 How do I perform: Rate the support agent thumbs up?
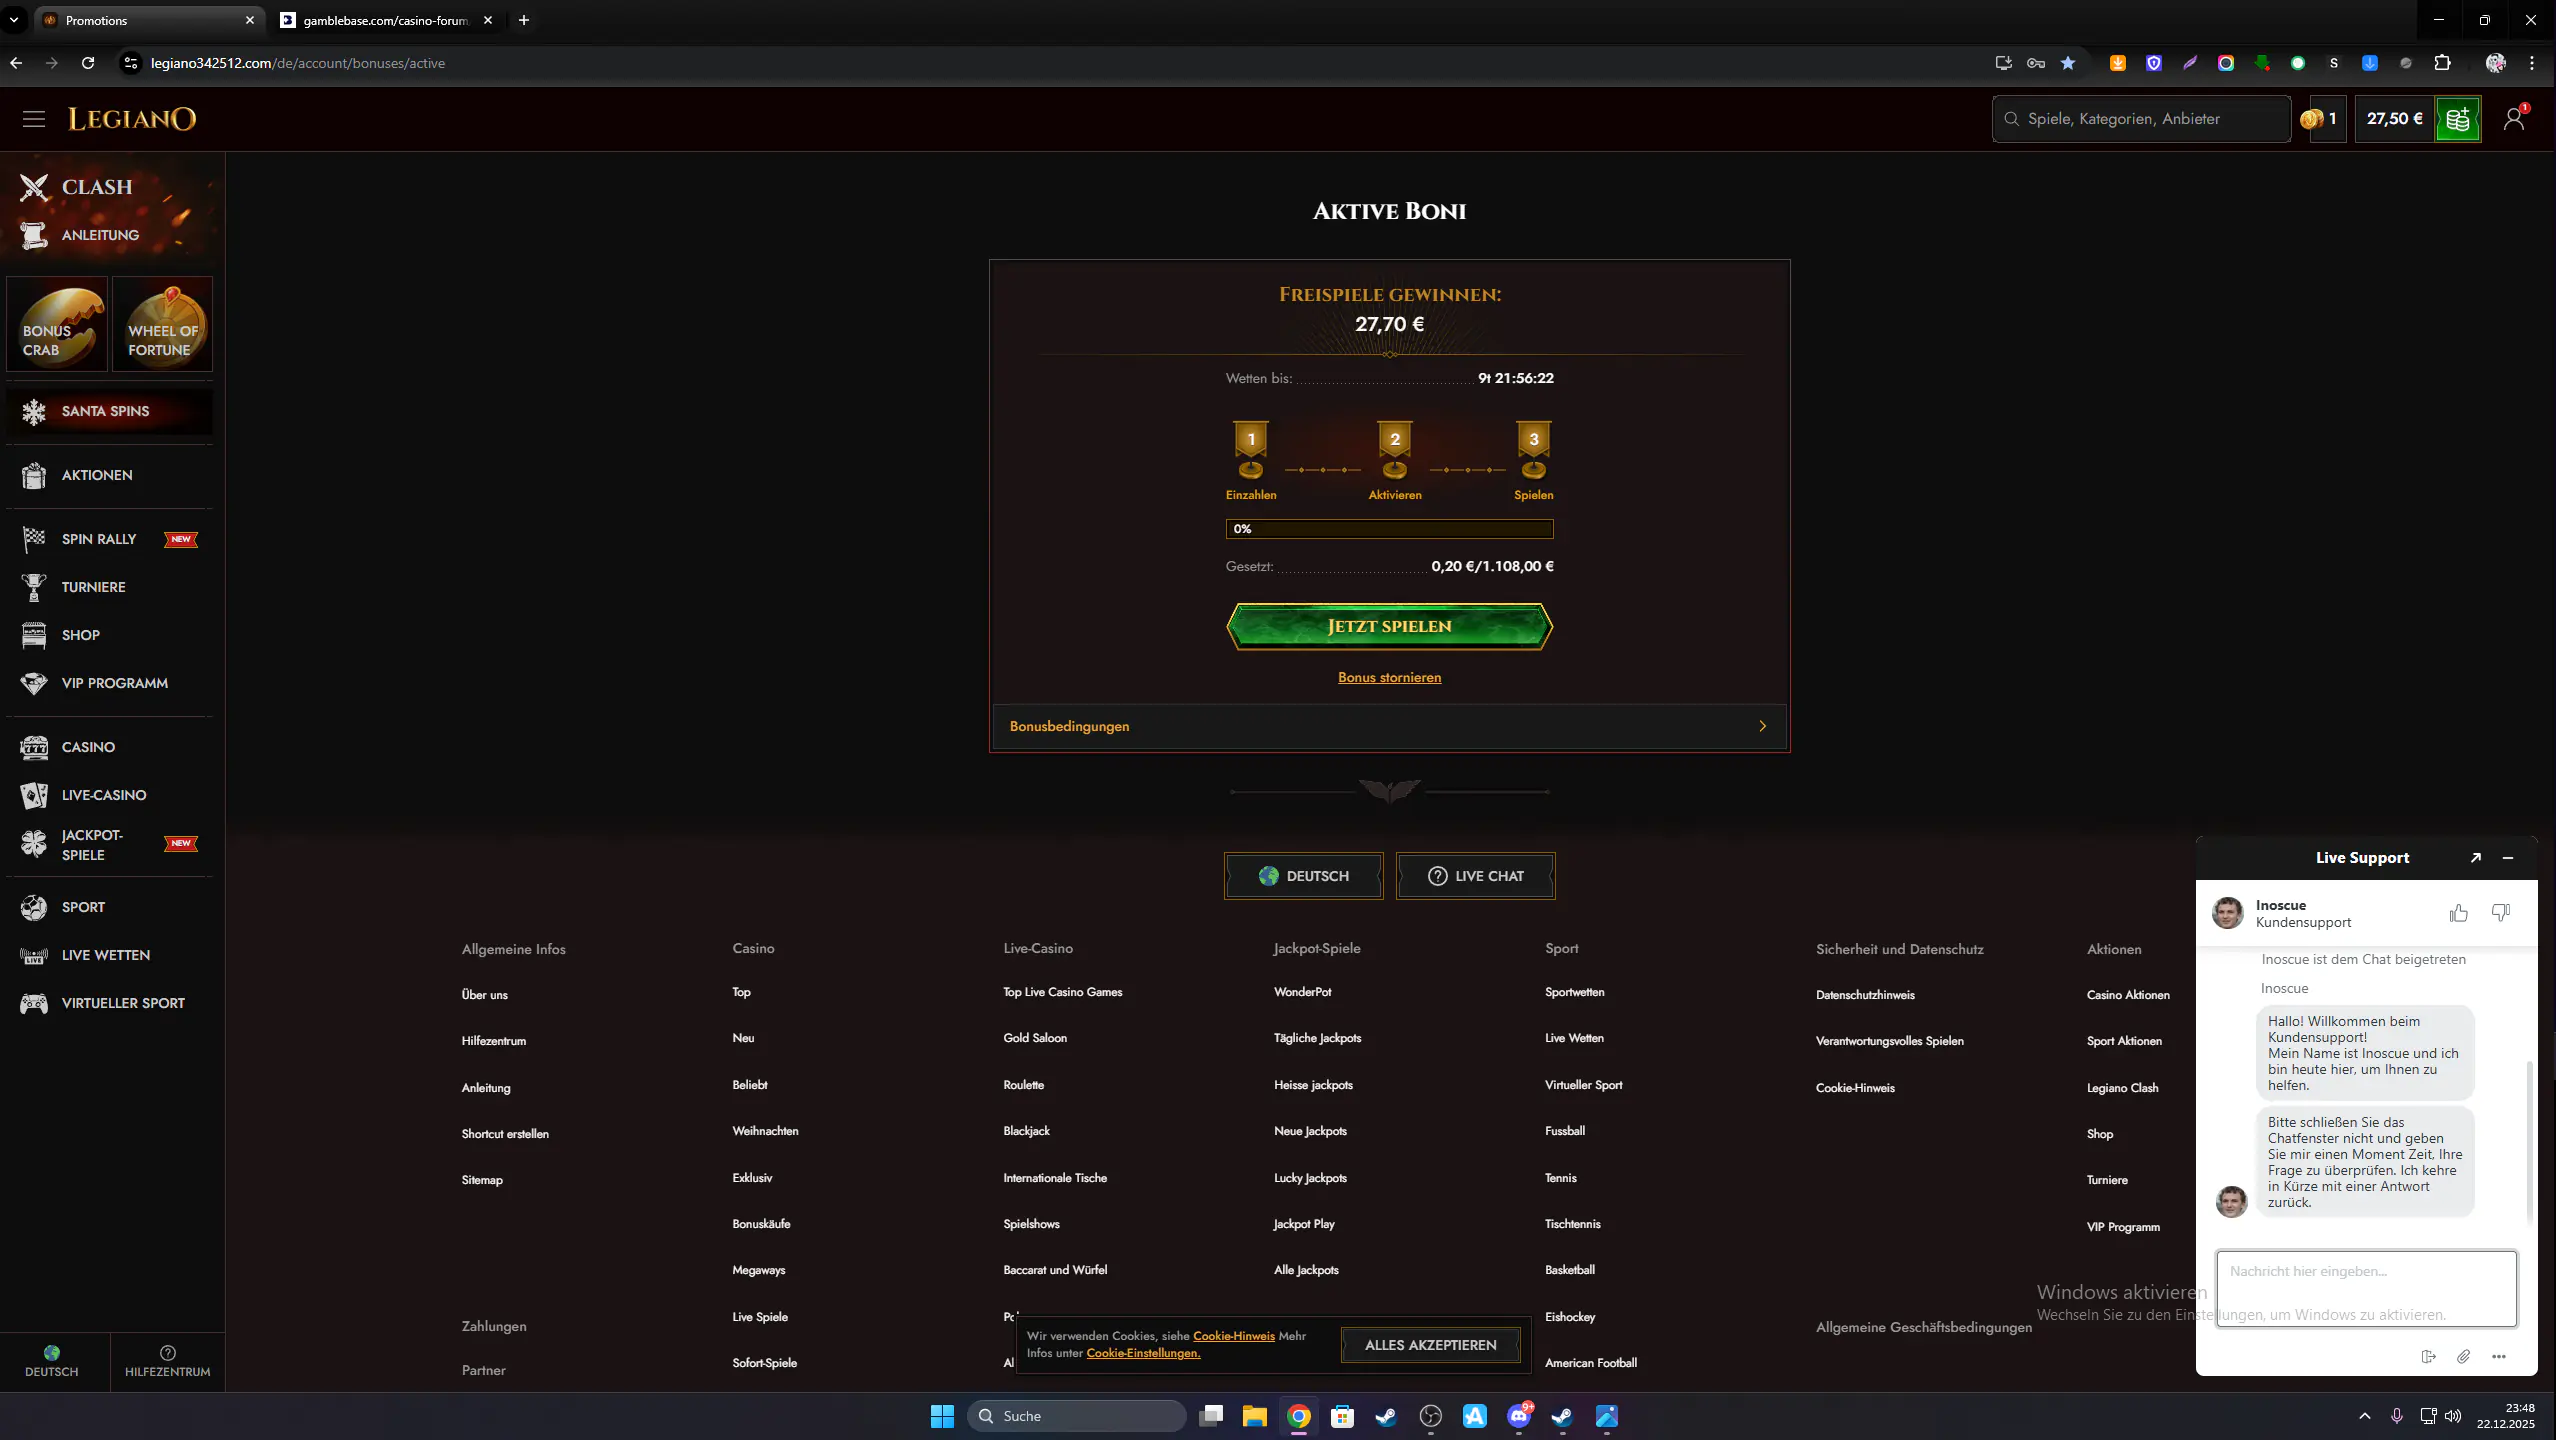coord(2459,913)
